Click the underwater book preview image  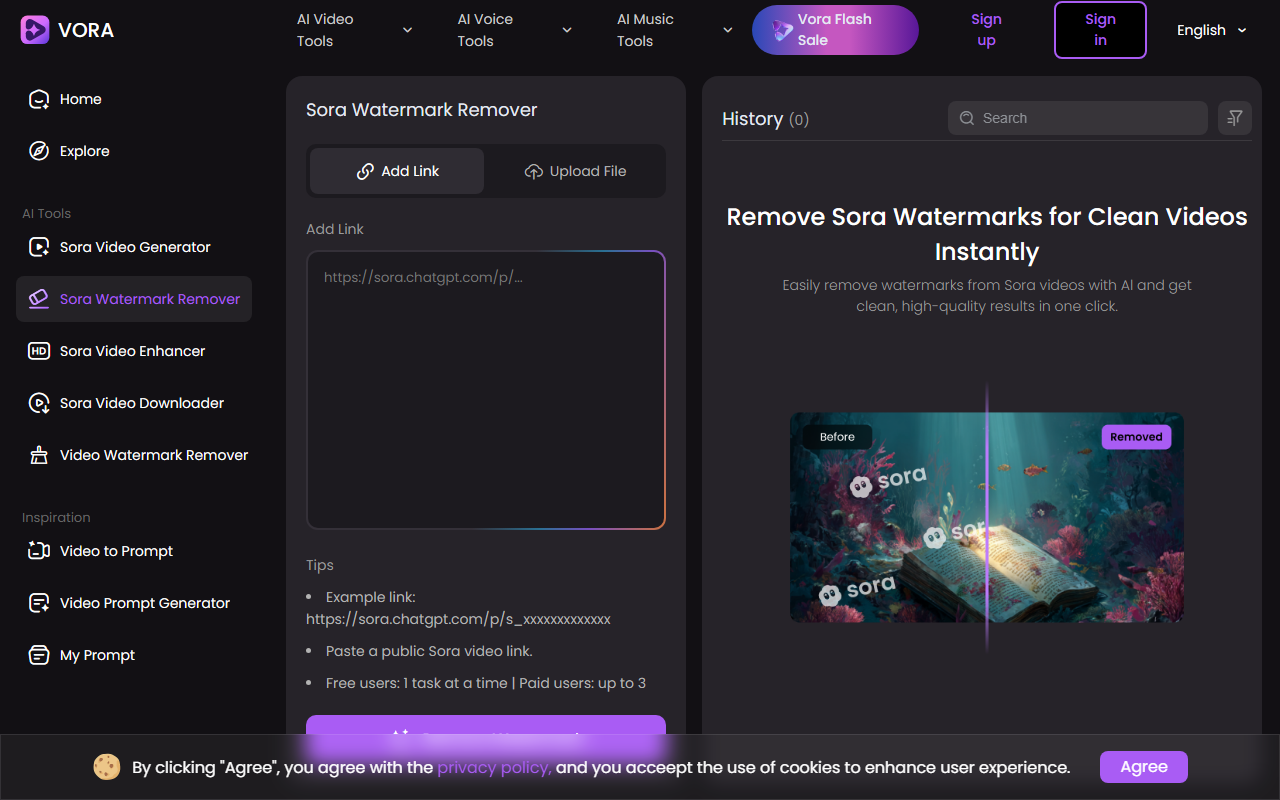987,518
